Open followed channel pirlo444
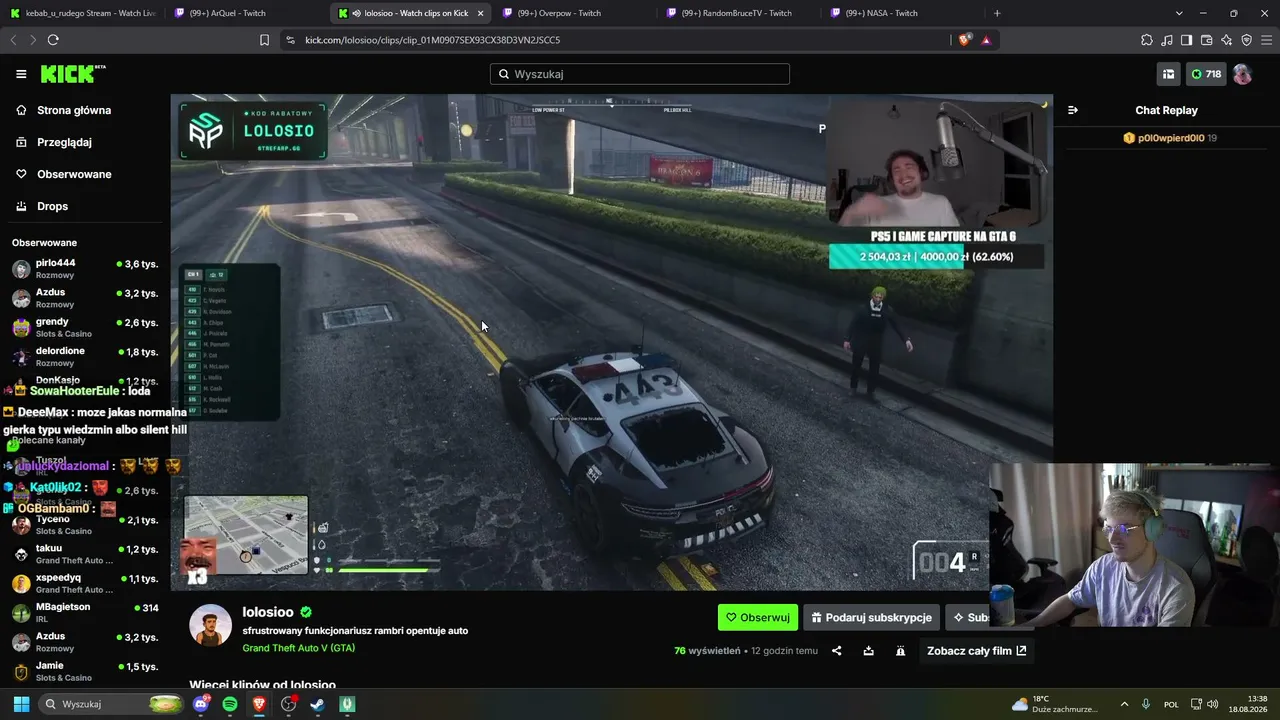The width and height of the screenshot is (1280, 720). point(85,269)
